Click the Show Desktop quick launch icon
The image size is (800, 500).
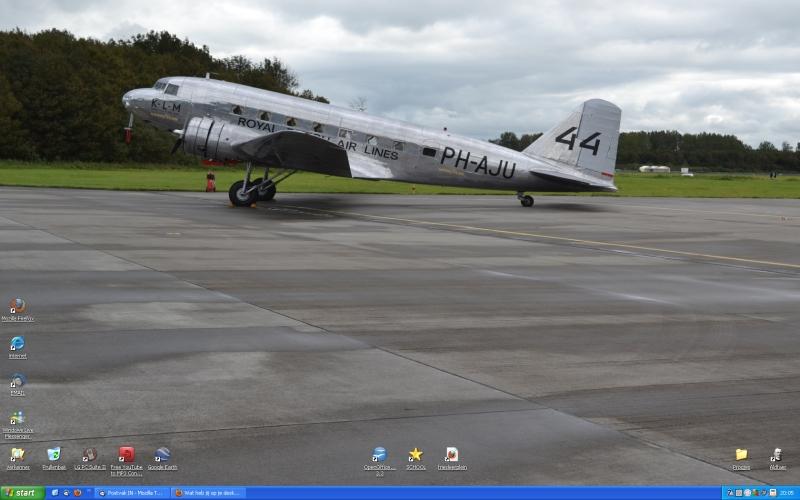coord(55,493)
